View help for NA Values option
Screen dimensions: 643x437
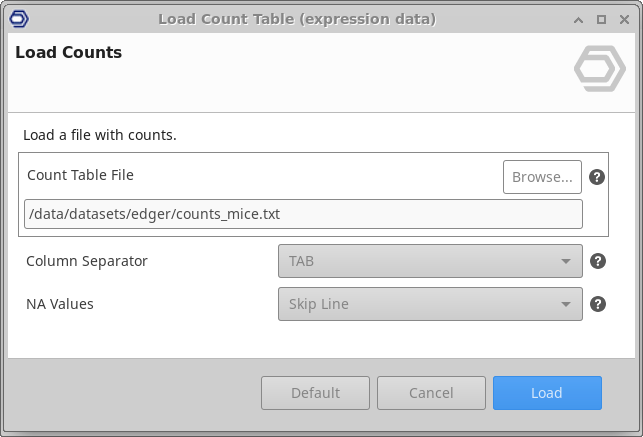click(597, 304)
